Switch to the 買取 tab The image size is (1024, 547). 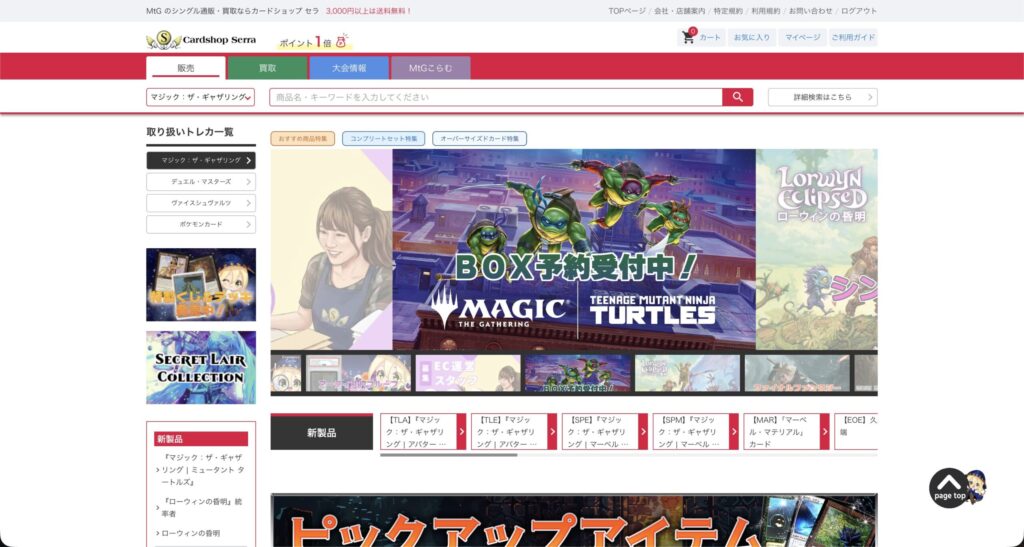point(267,68)
